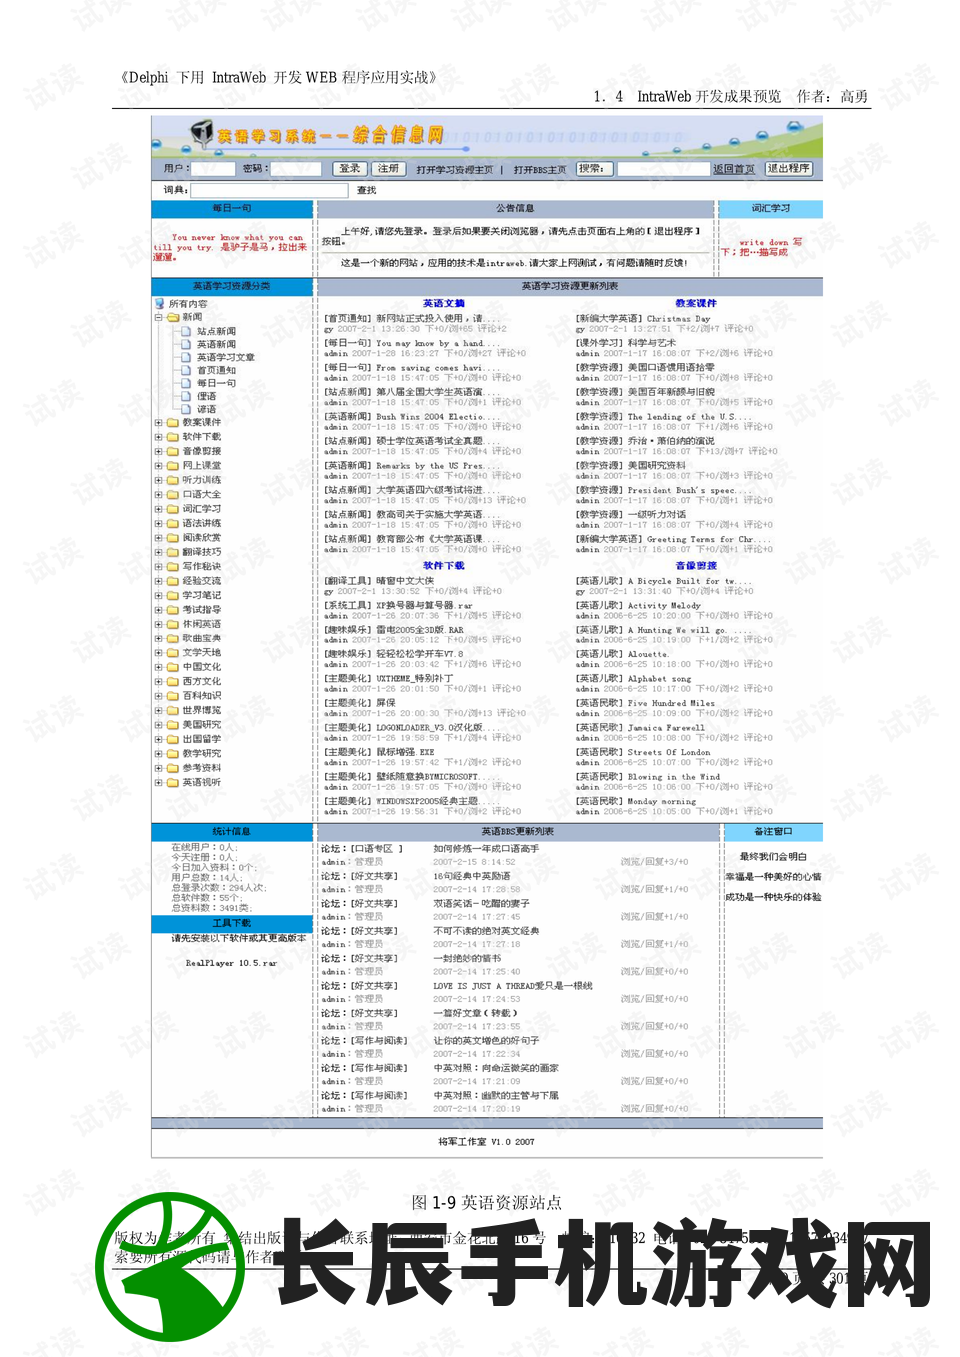Select the 西方文化 tree item
960x1357 pixels.
(201, 682)
